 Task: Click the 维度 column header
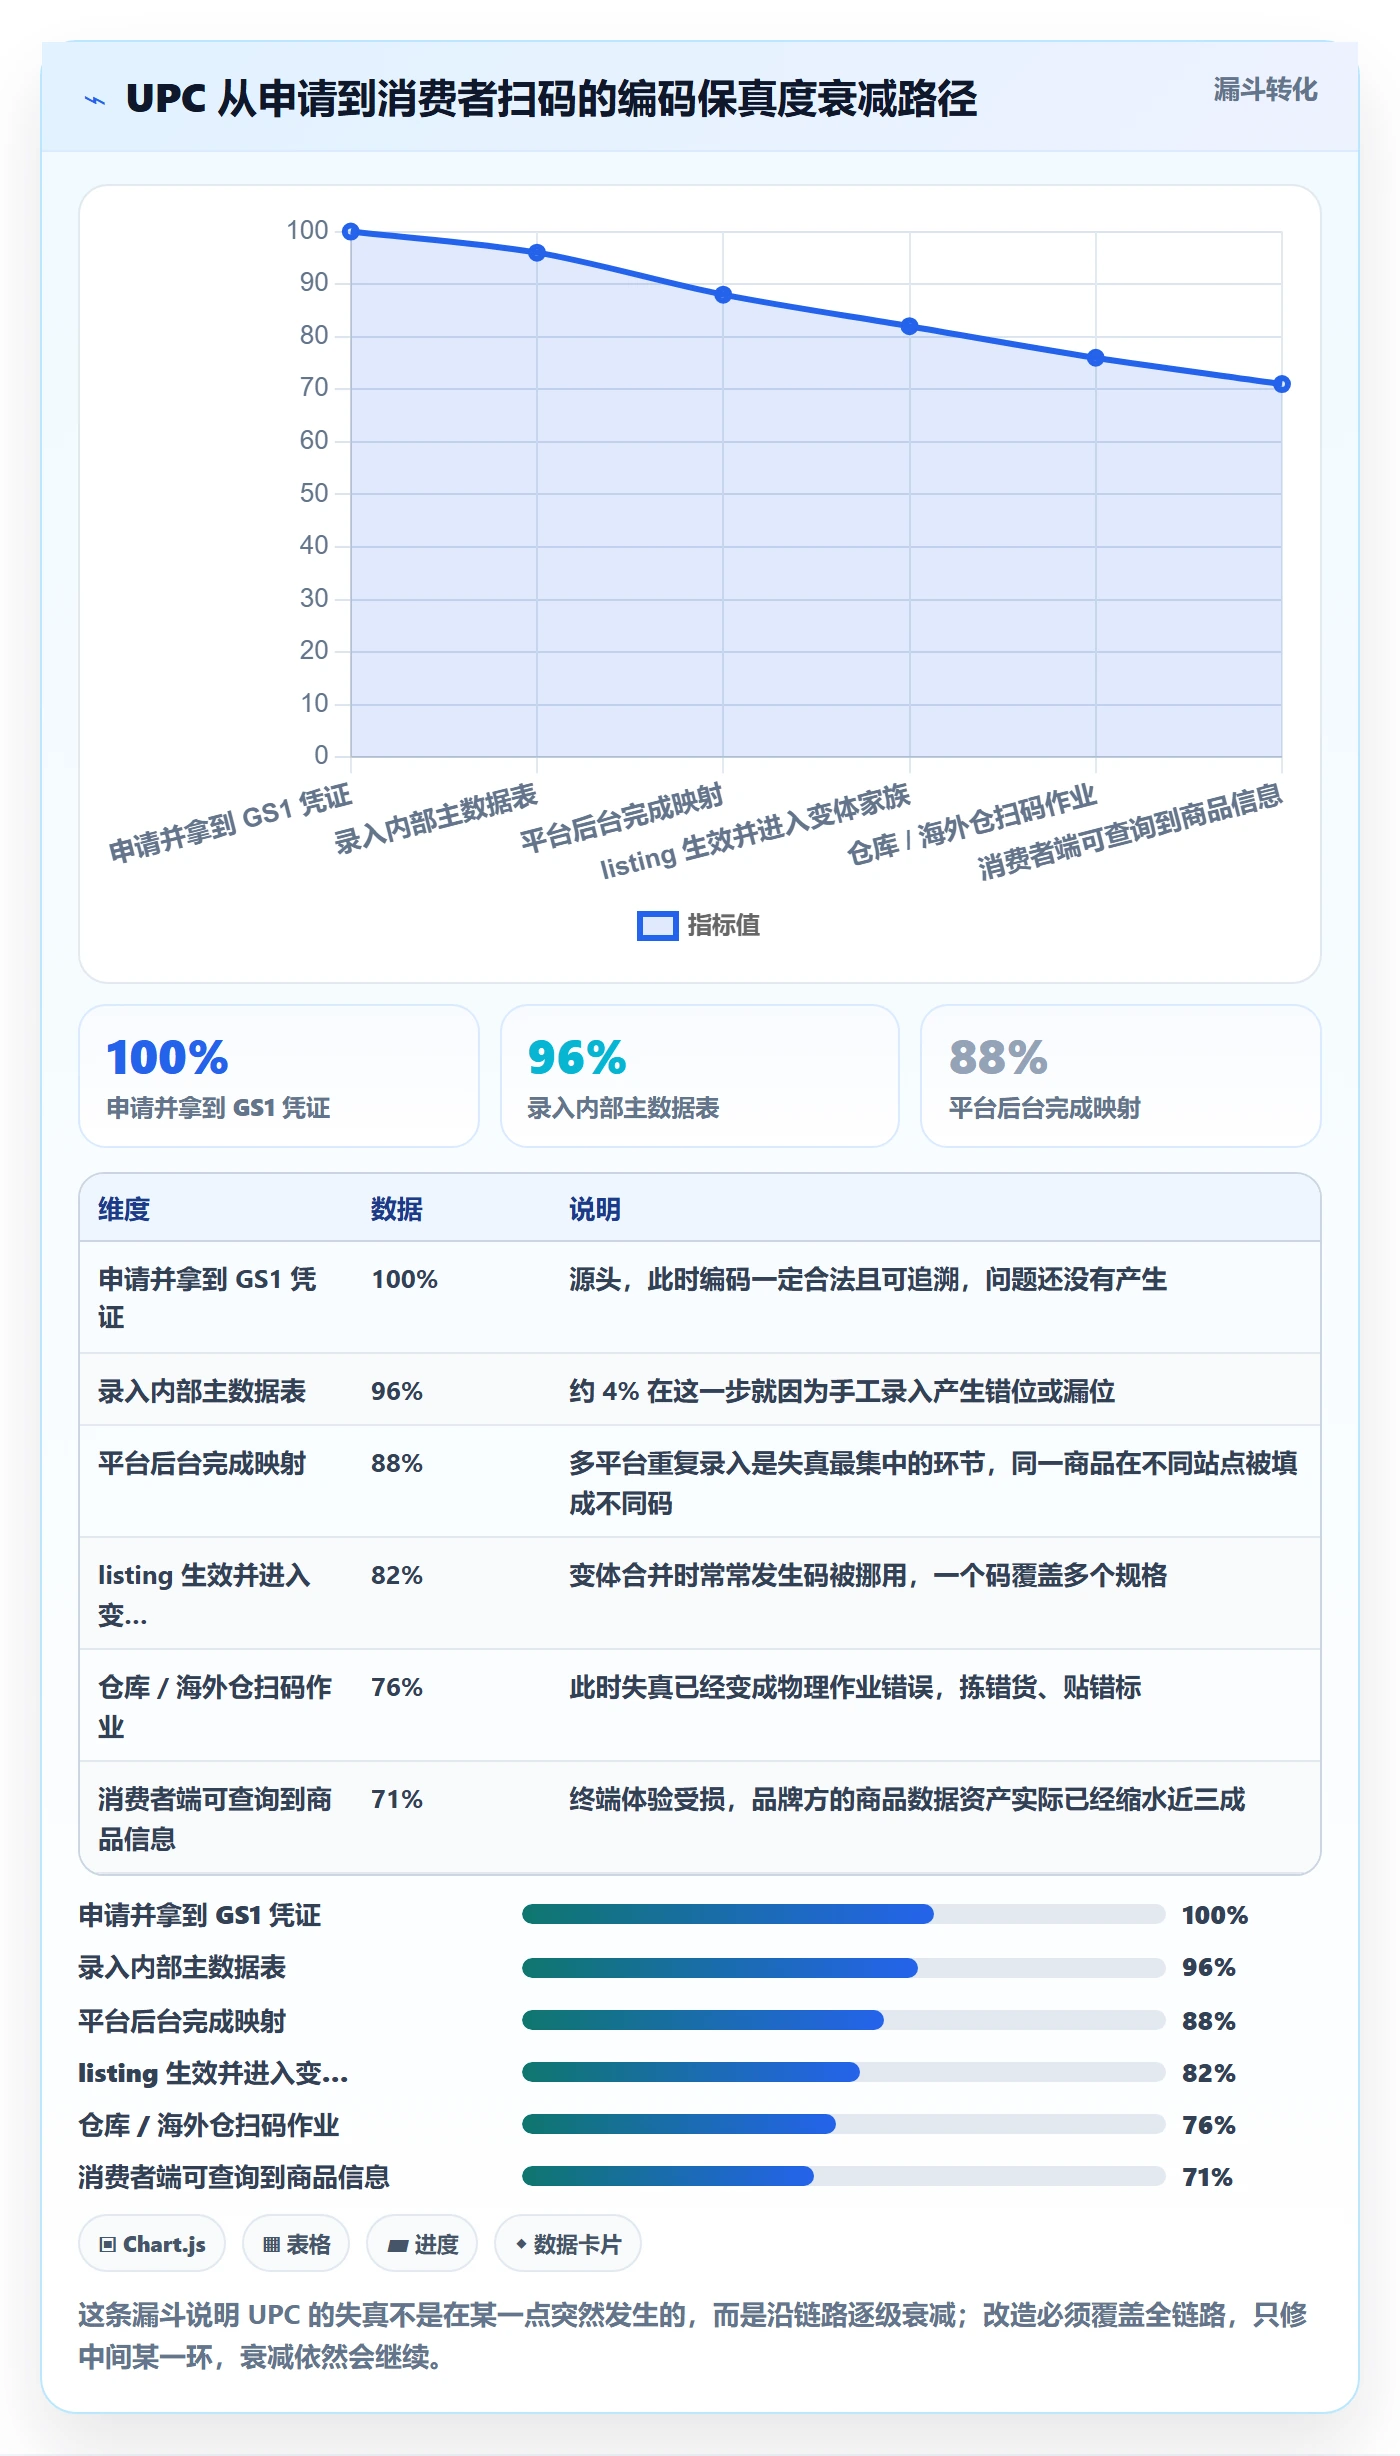point(124,1209)
